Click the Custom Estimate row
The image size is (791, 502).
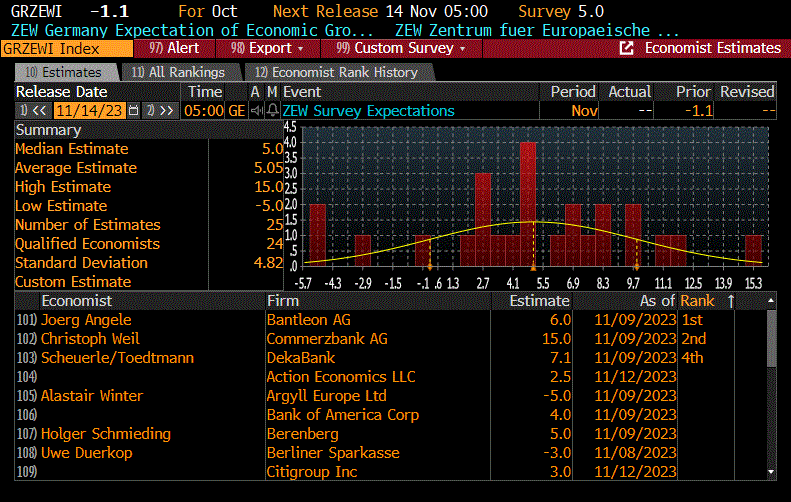pos(149,282)
